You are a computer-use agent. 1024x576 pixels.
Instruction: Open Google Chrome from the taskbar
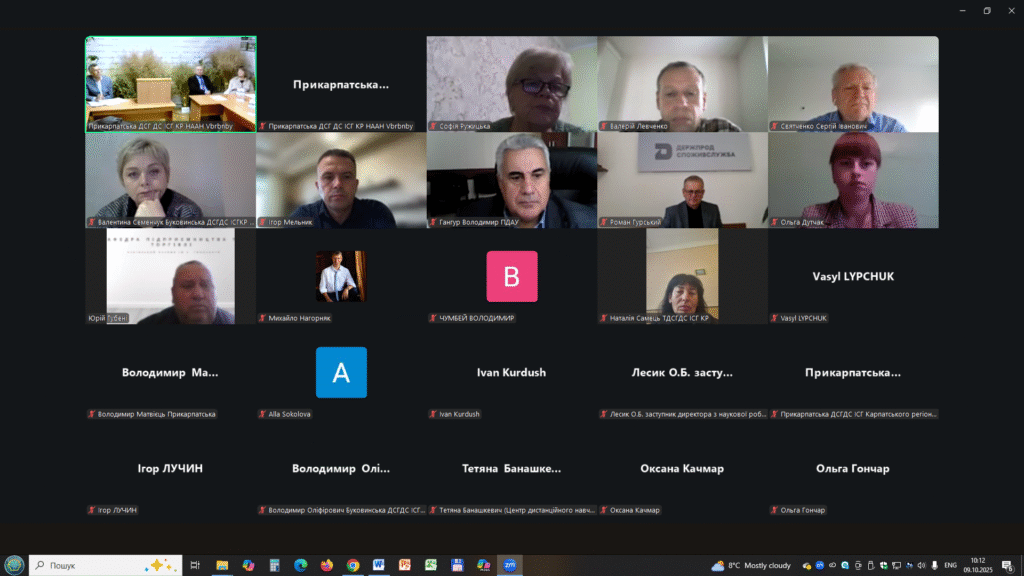[353, 565]
